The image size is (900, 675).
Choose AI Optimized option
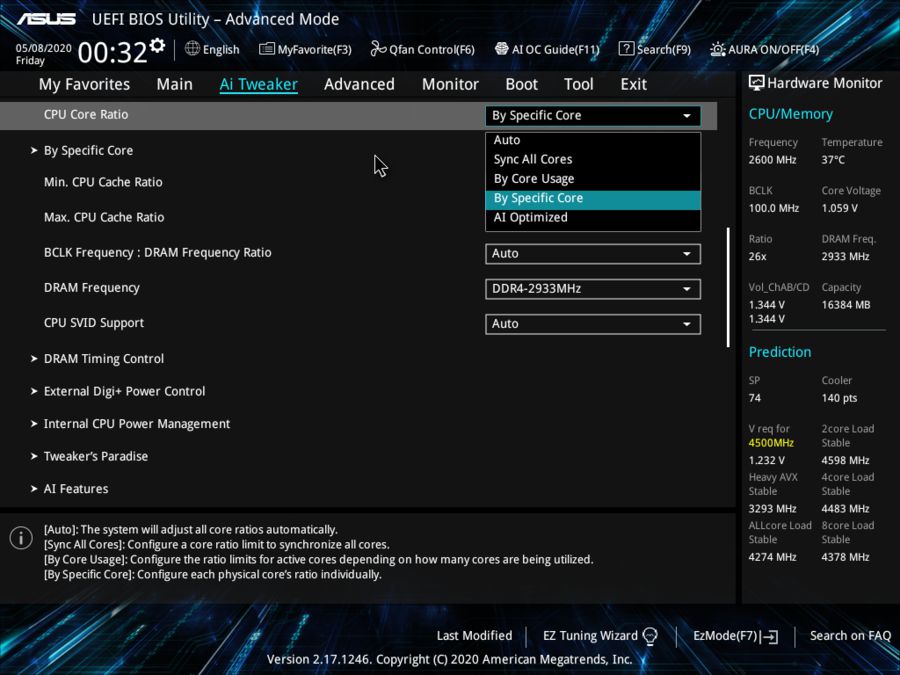(592, 218)
